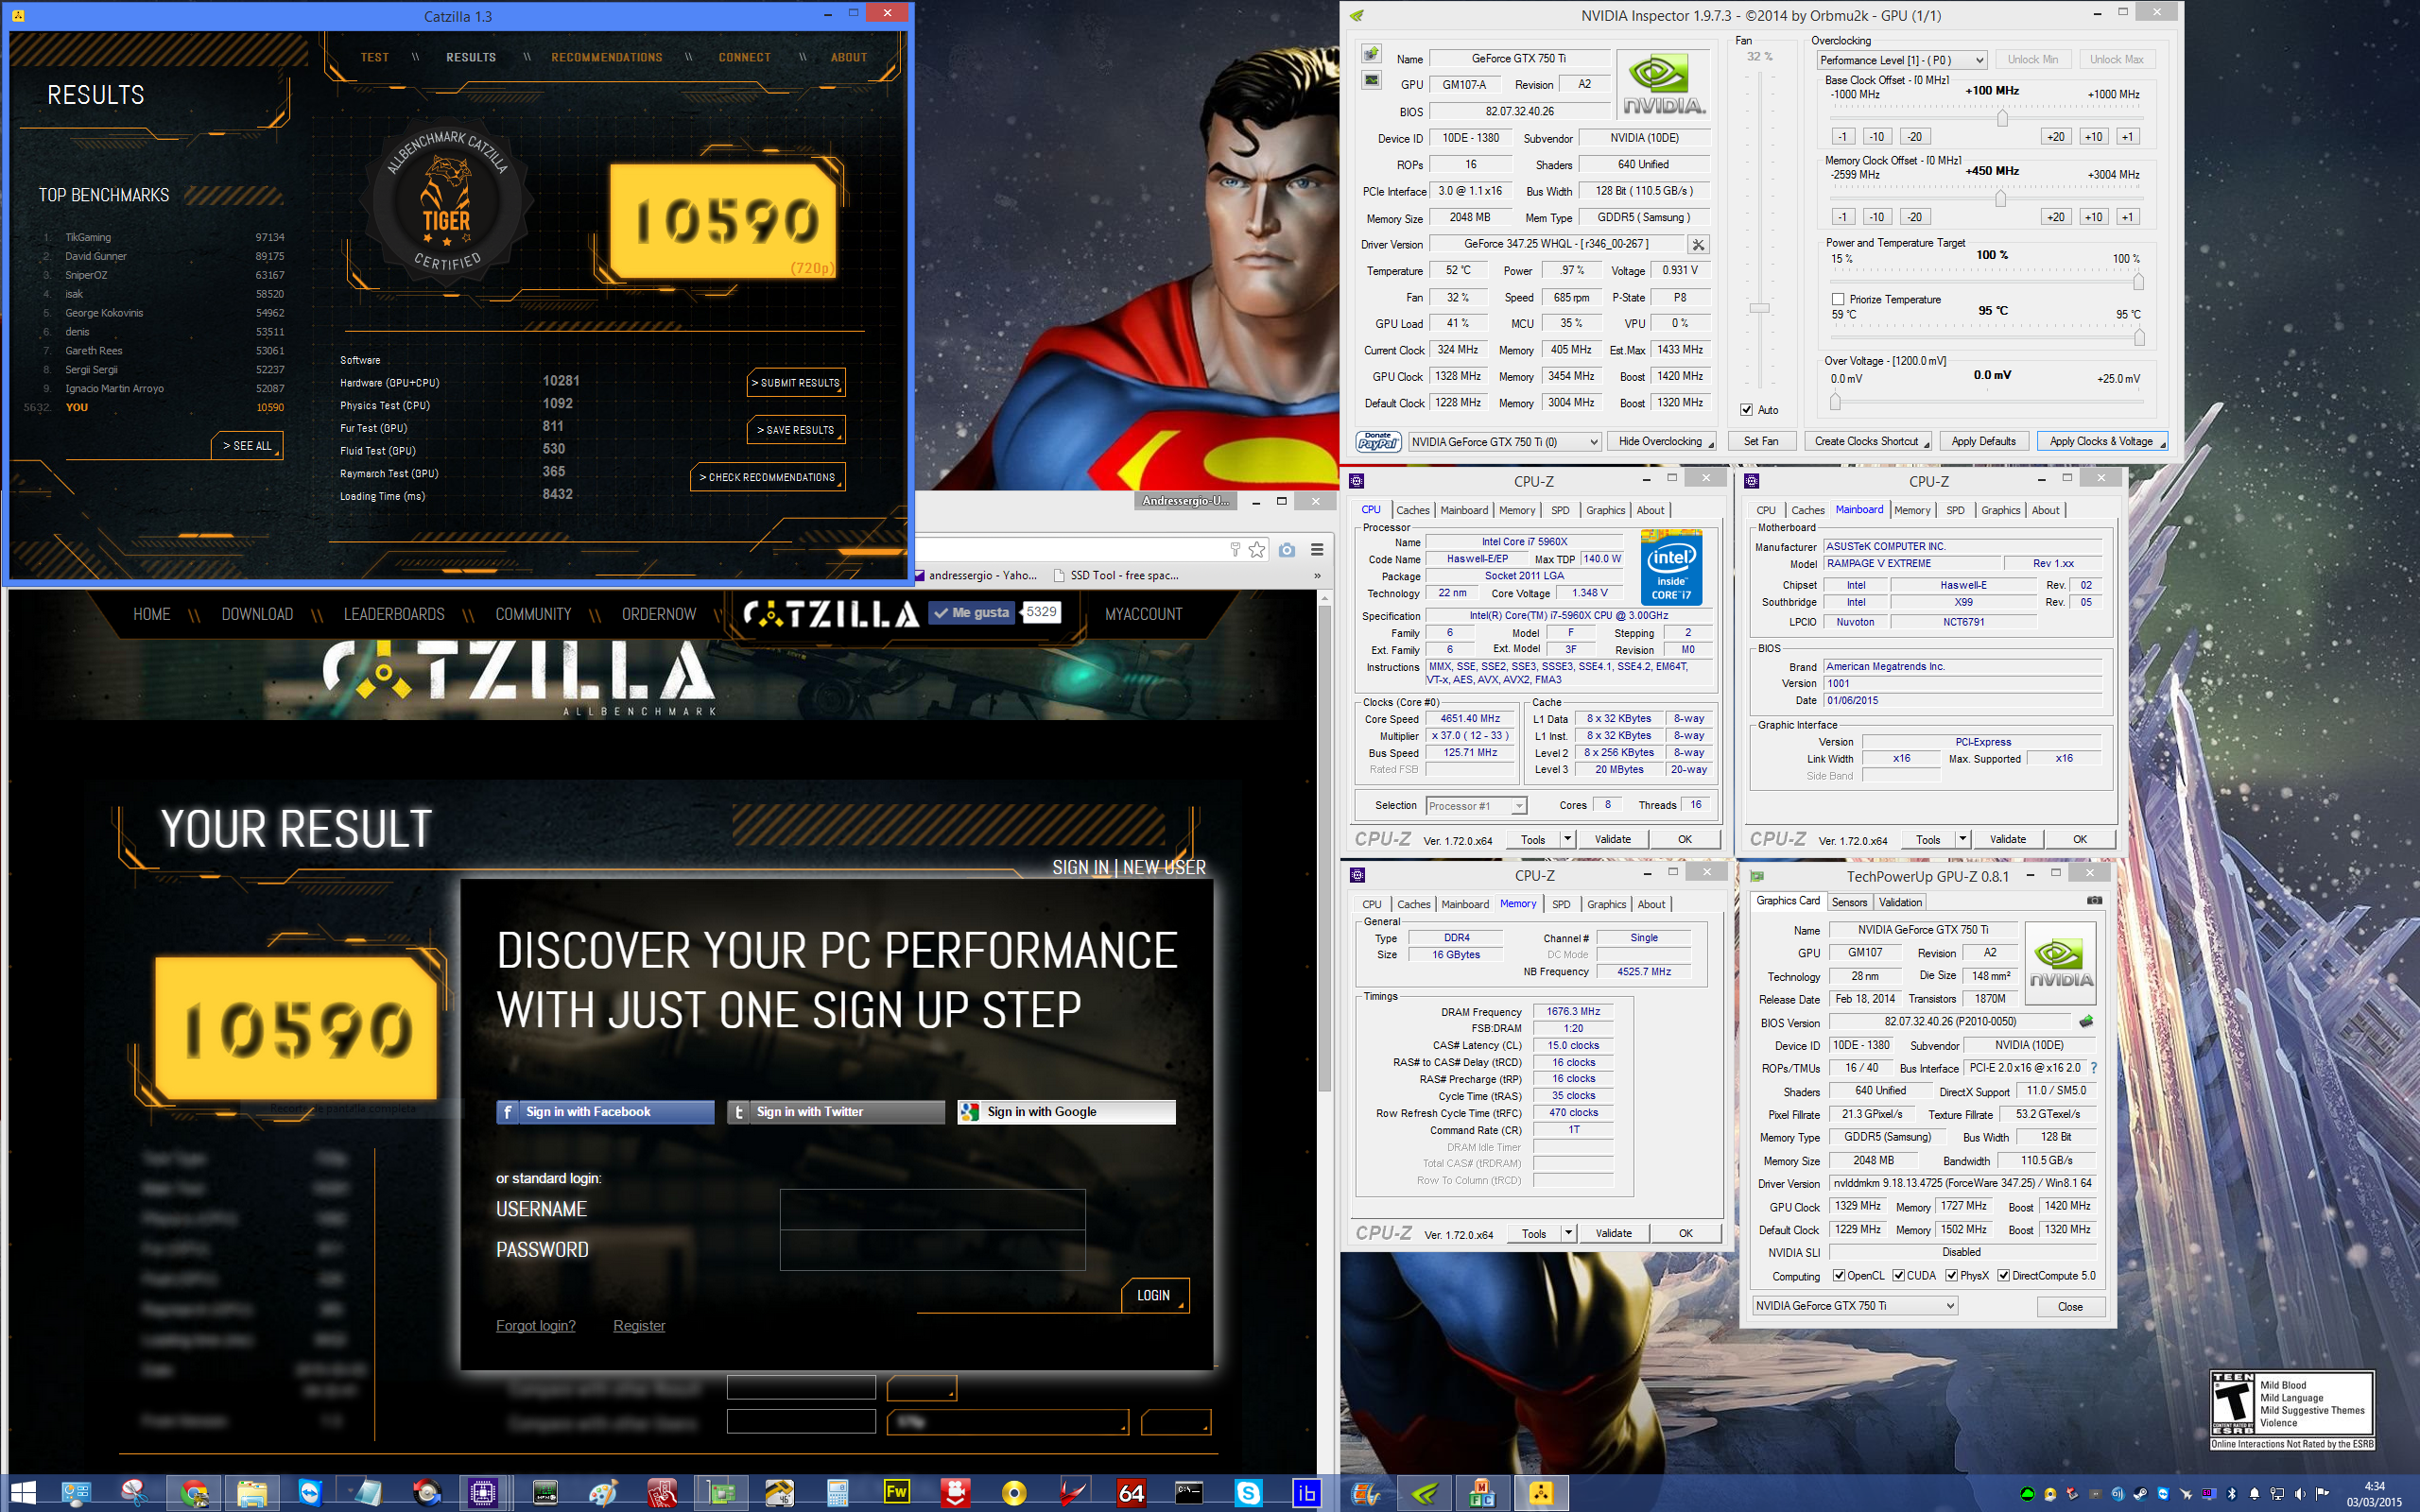Open the NVIDIA GeForce GTX 750 Ti (0) dropdown

1505,441
